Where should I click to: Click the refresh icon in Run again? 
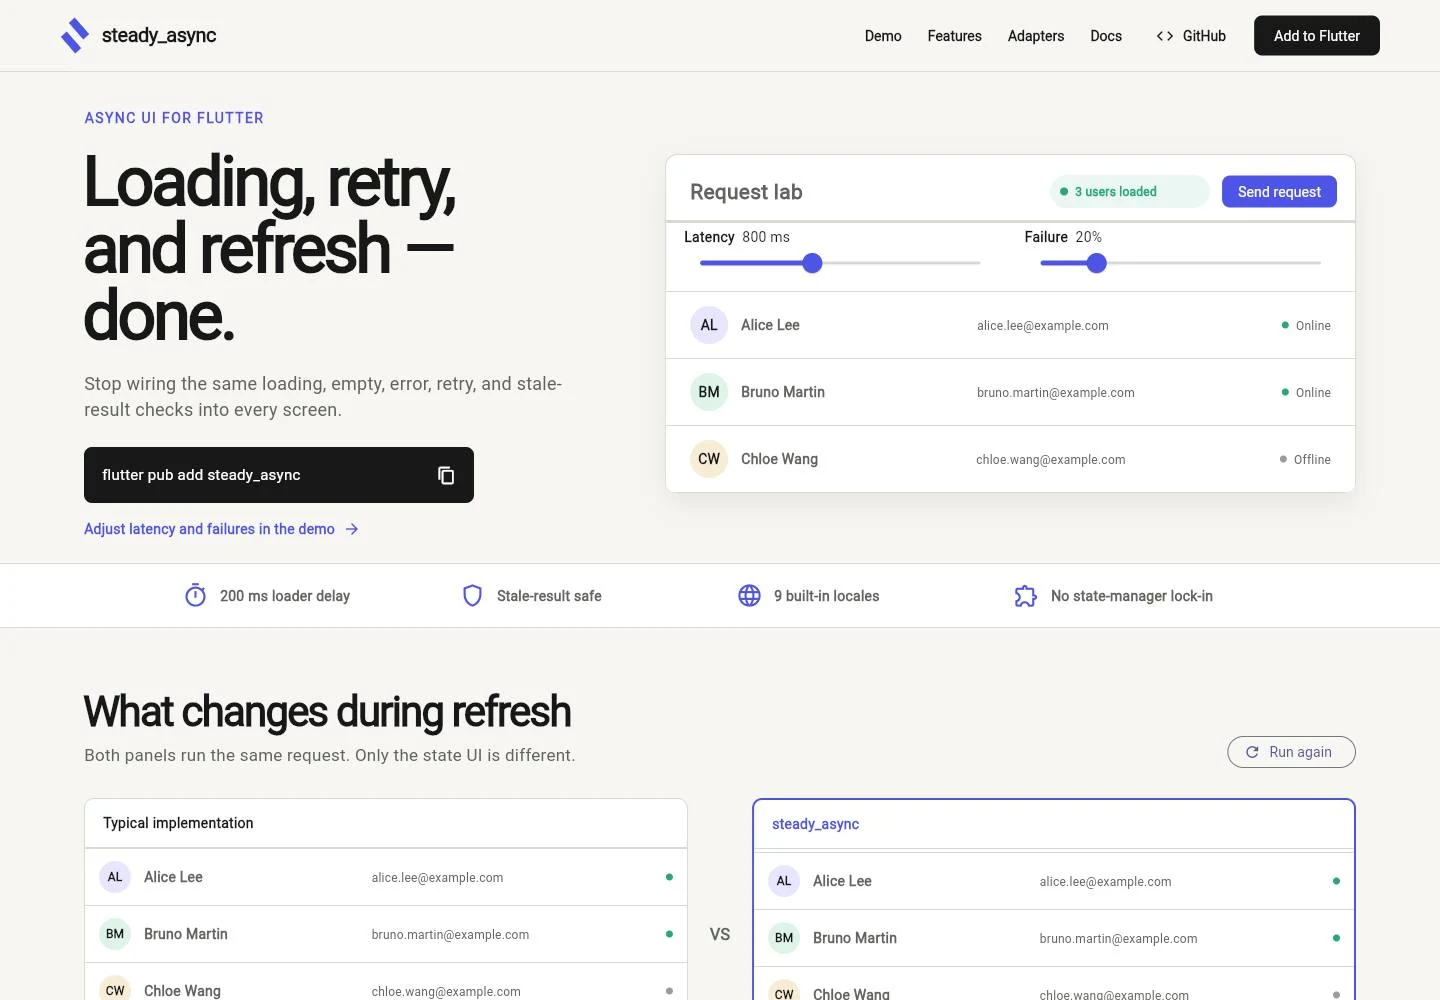point(1252,752)
